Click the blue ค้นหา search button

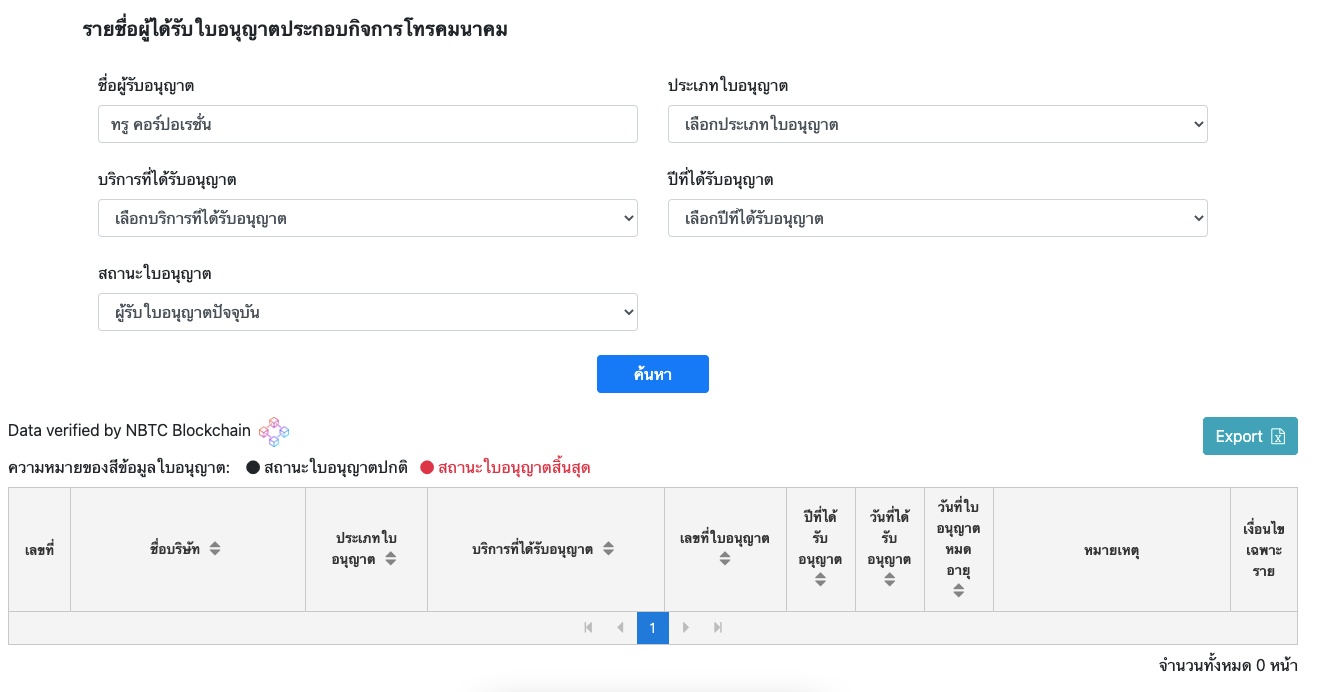coord(652,373)
